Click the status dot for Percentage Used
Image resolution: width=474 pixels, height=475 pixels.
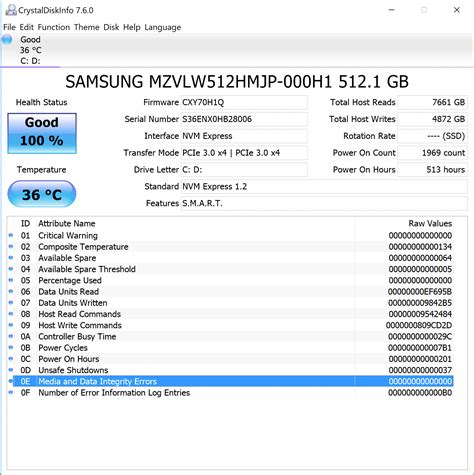(x=11, y=280)
